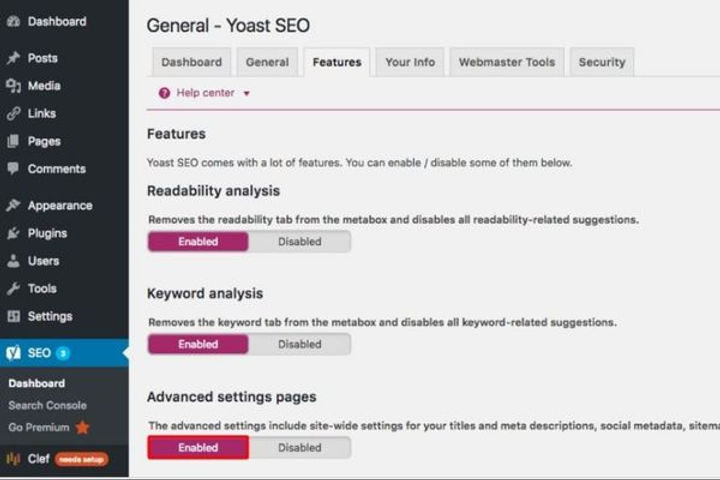720x480 pixels.
Task: Enable Advanced settings pages toggle
Action: (x=198, y=447)
